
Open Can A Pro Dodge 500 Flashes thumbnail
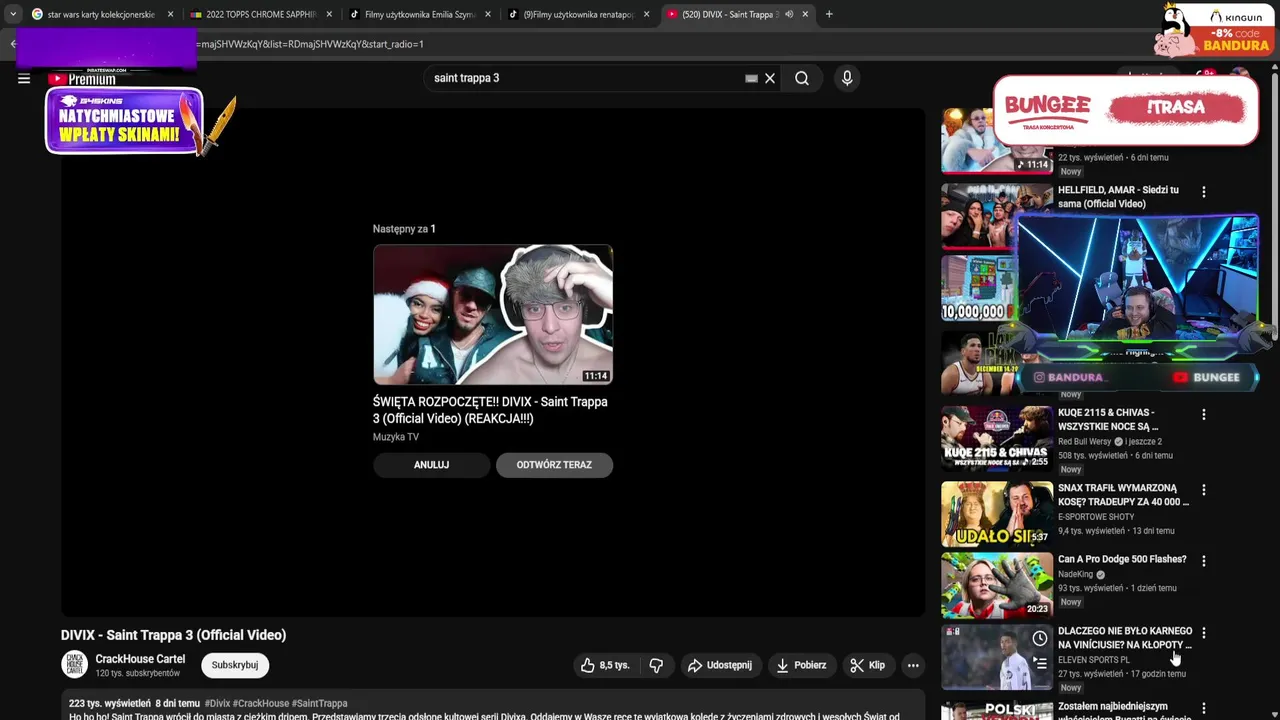tap(997, 585)
